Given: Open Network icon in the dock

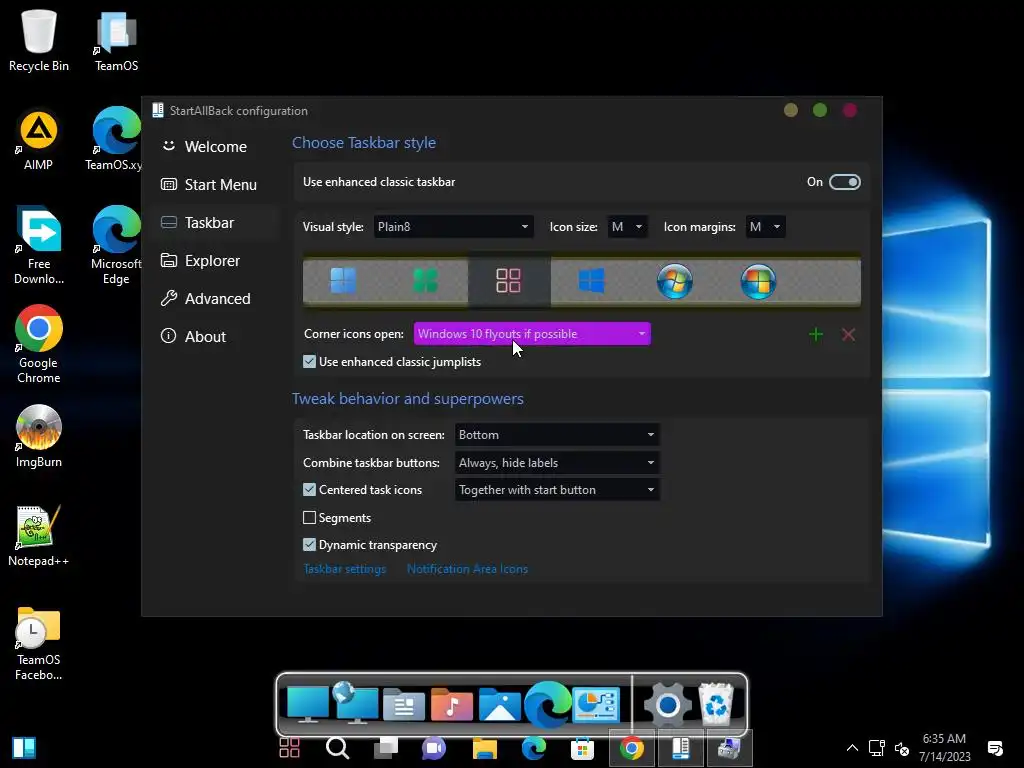Looking at the screenshot, I should (355, 703).
